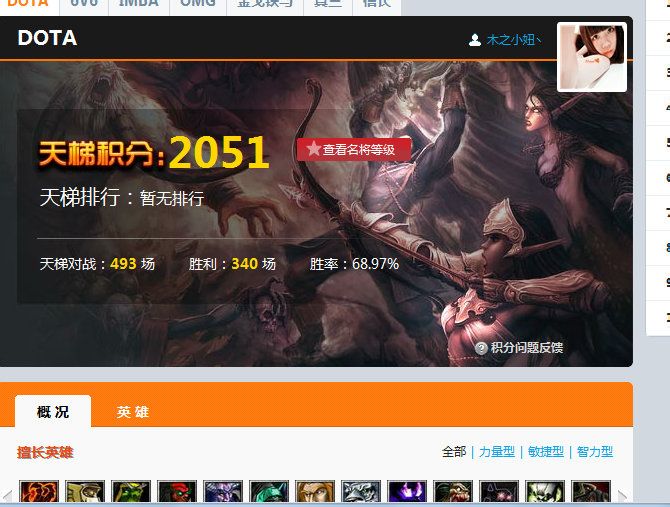The width and height of the screenshot is (670, 507).
Task: Open the 积分问题反馈 feedback link
Action: 526,348
